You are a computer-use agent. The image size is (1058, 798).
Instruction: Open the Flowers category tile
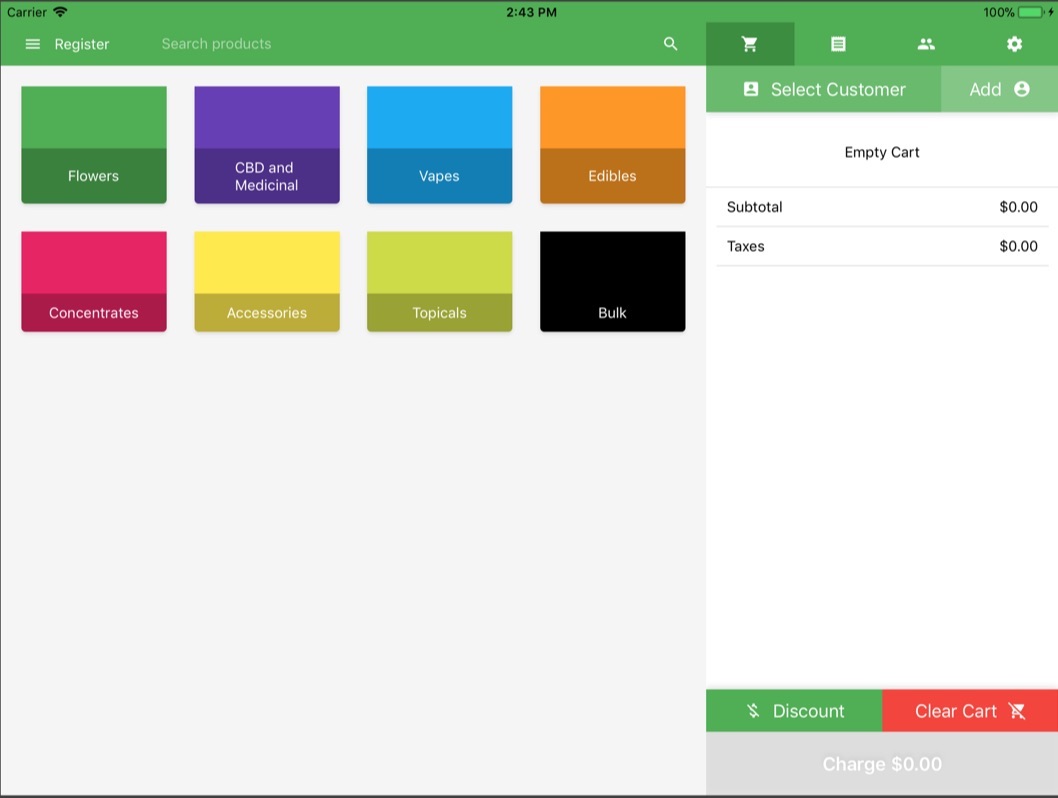pyautogui.click(x=94, y=145)
